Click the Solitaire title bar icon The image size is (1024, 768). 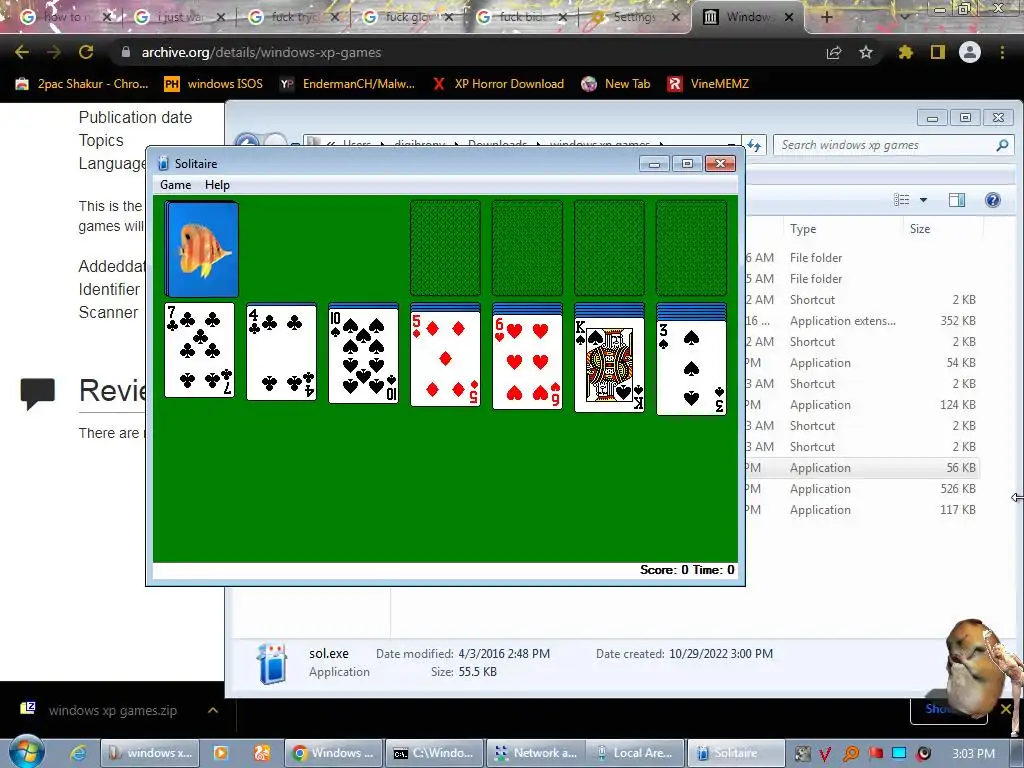(163, 163)
